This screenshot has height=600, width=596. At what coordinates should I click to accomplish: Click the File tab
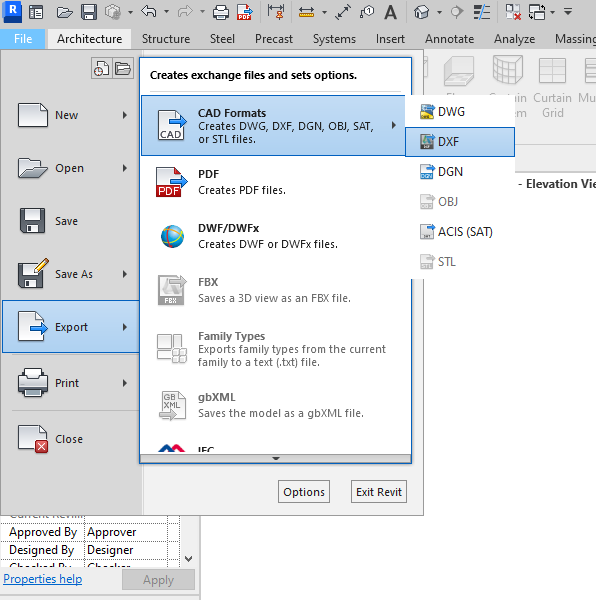point(23,39)
